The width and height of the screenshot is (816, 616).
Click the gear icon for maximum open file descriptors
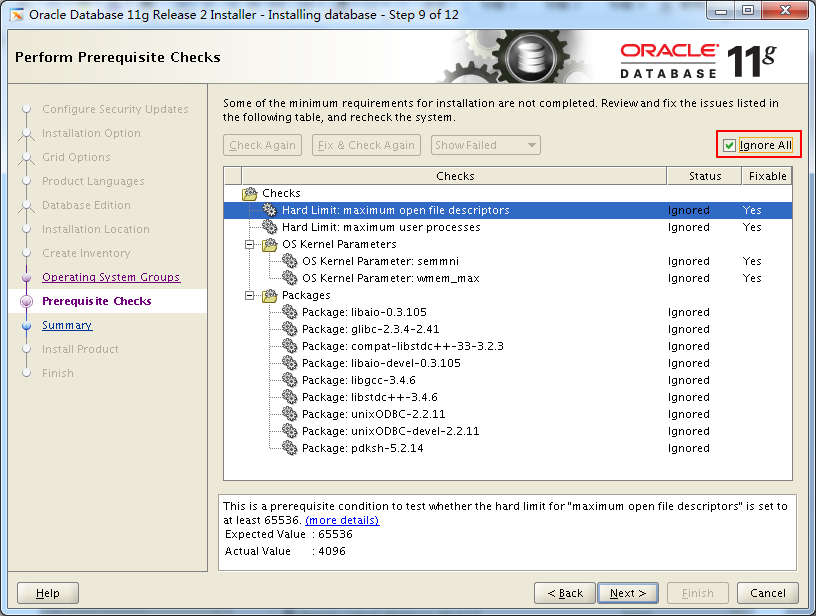click(x=270, y=210)
